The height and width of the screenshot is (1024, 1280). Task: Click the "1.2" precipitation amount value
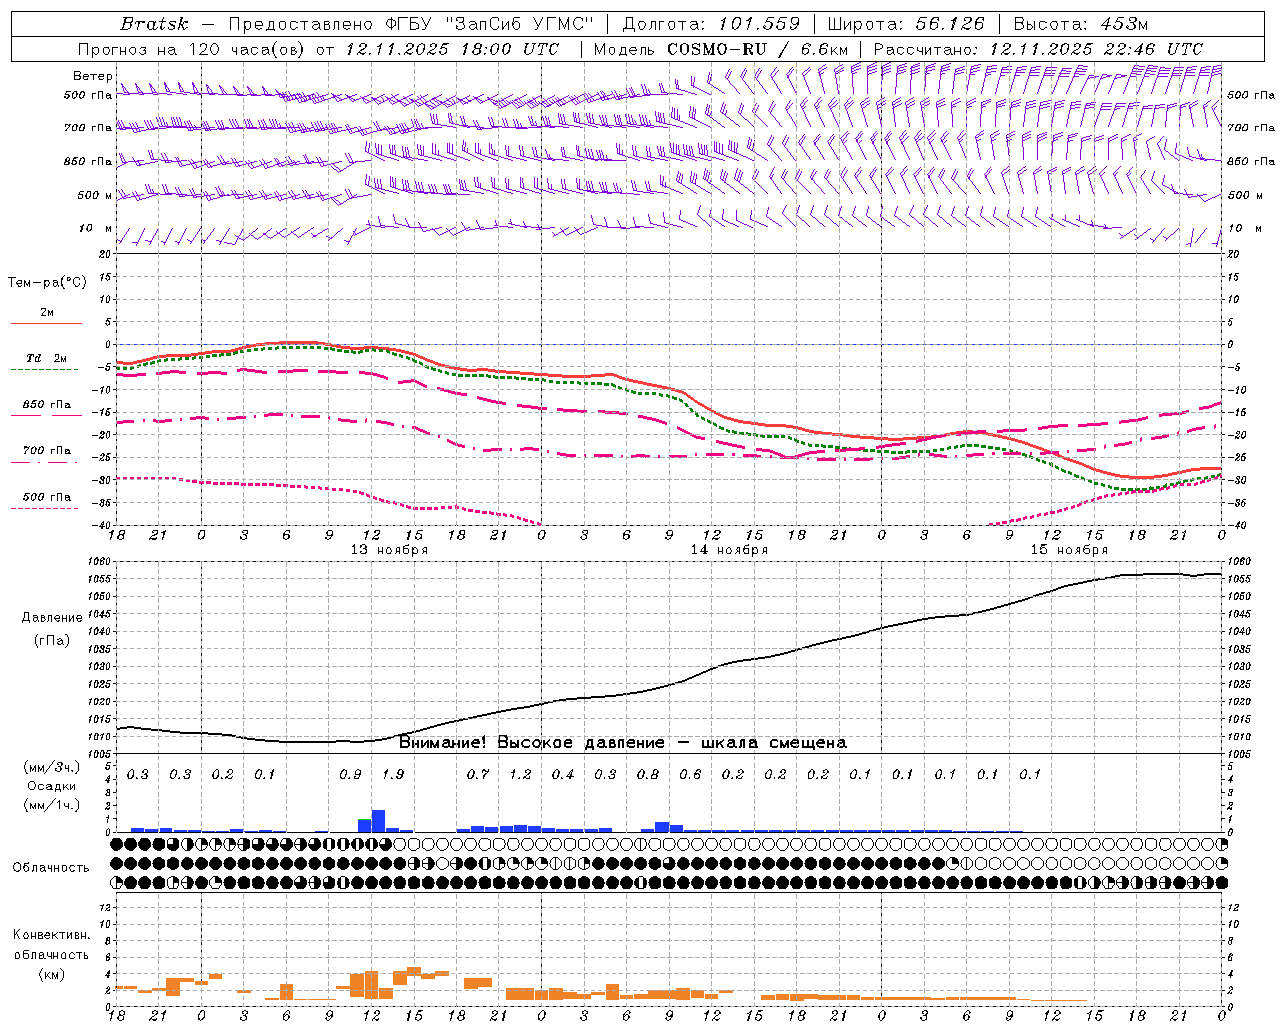[520, 775]
